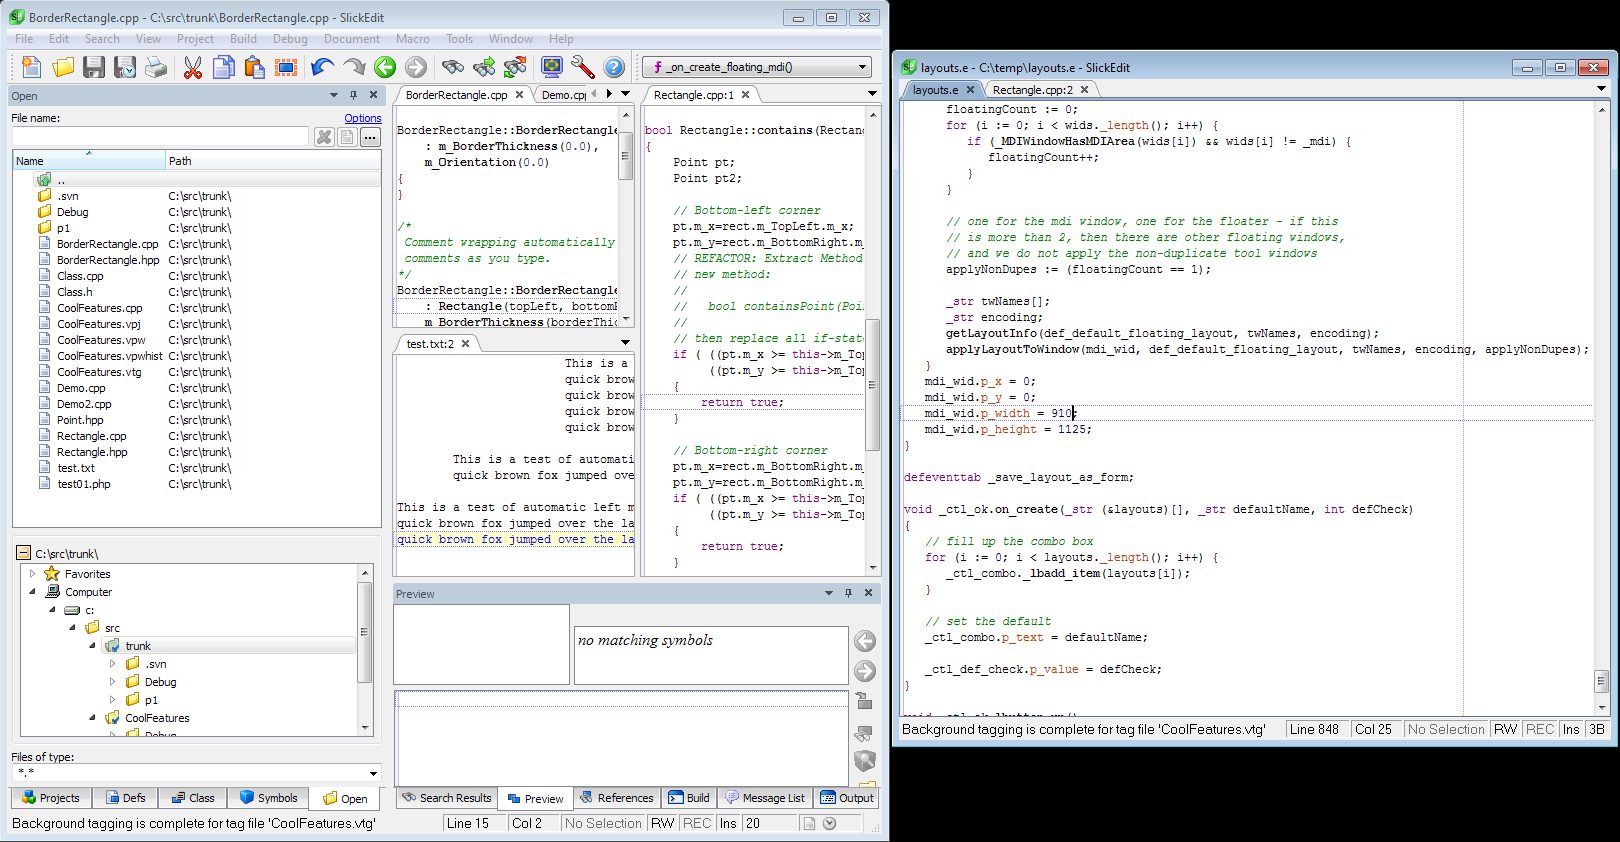Click the File name input field
The image size is (1620, 842).
(x=160, y=137)
